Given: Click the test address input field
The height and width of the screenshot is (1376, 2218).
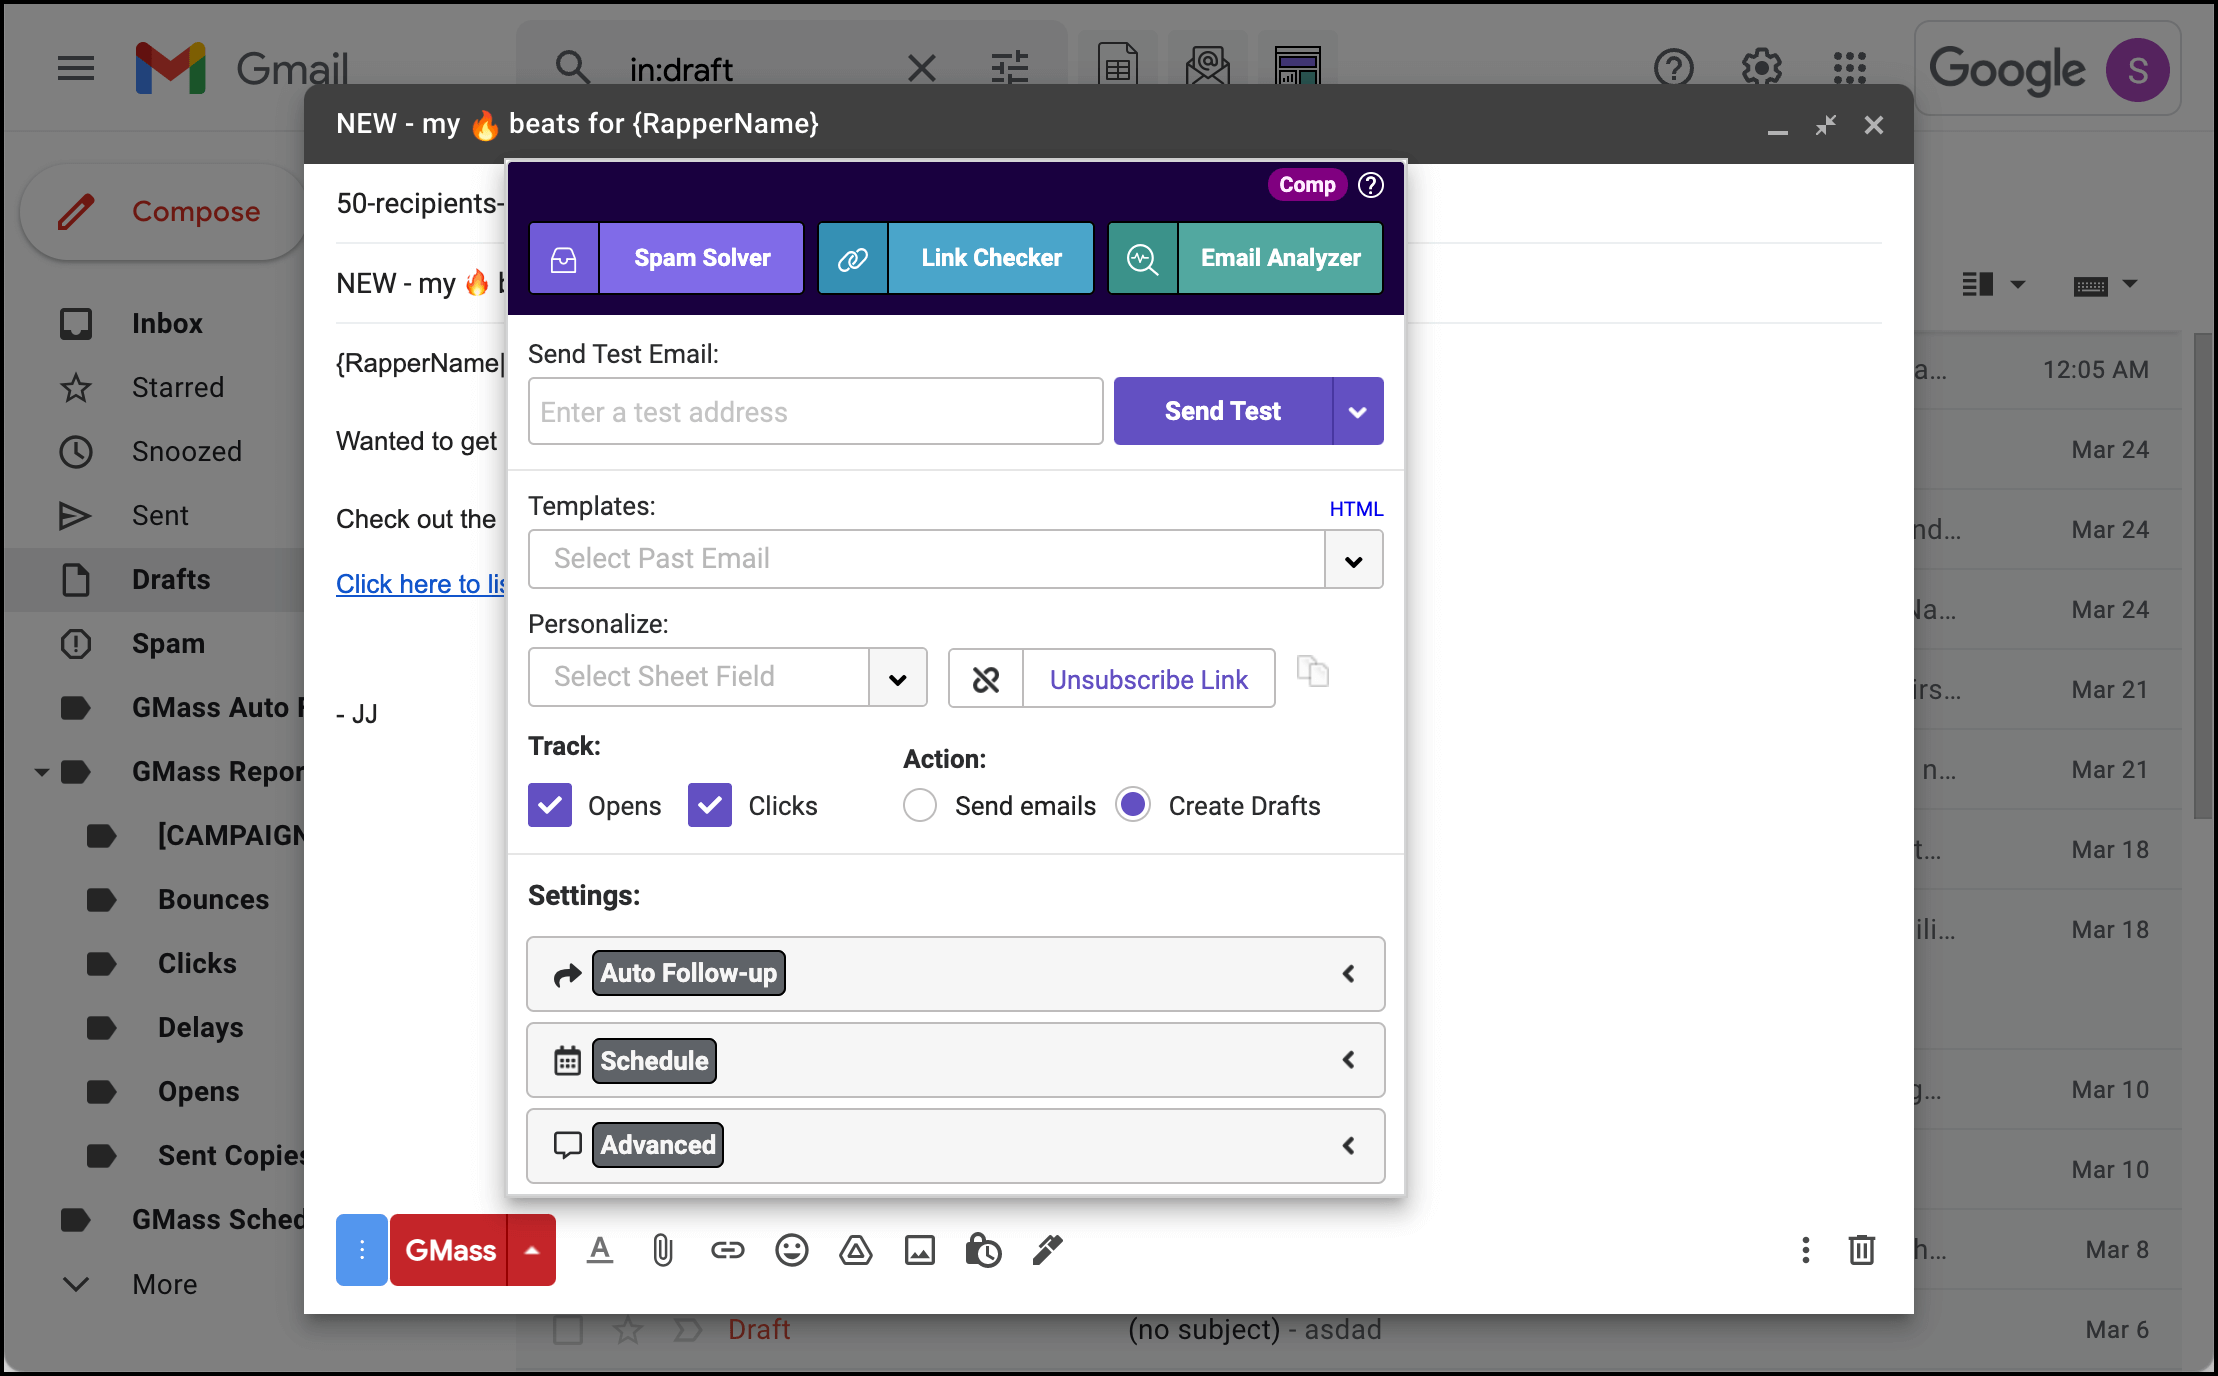Looking at the screenshot, I should tap(815, 411).
